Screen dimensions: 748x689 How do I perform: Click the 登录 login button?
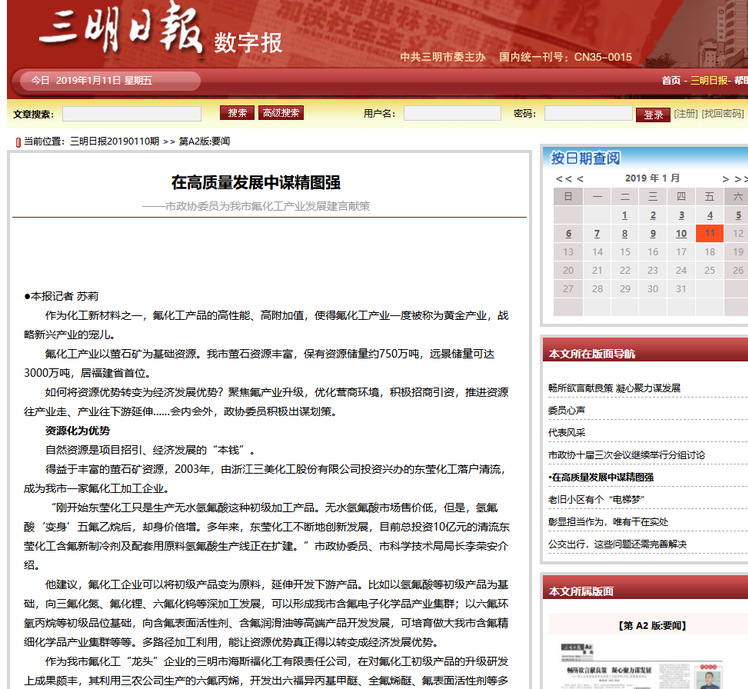[x=653, y=115]
